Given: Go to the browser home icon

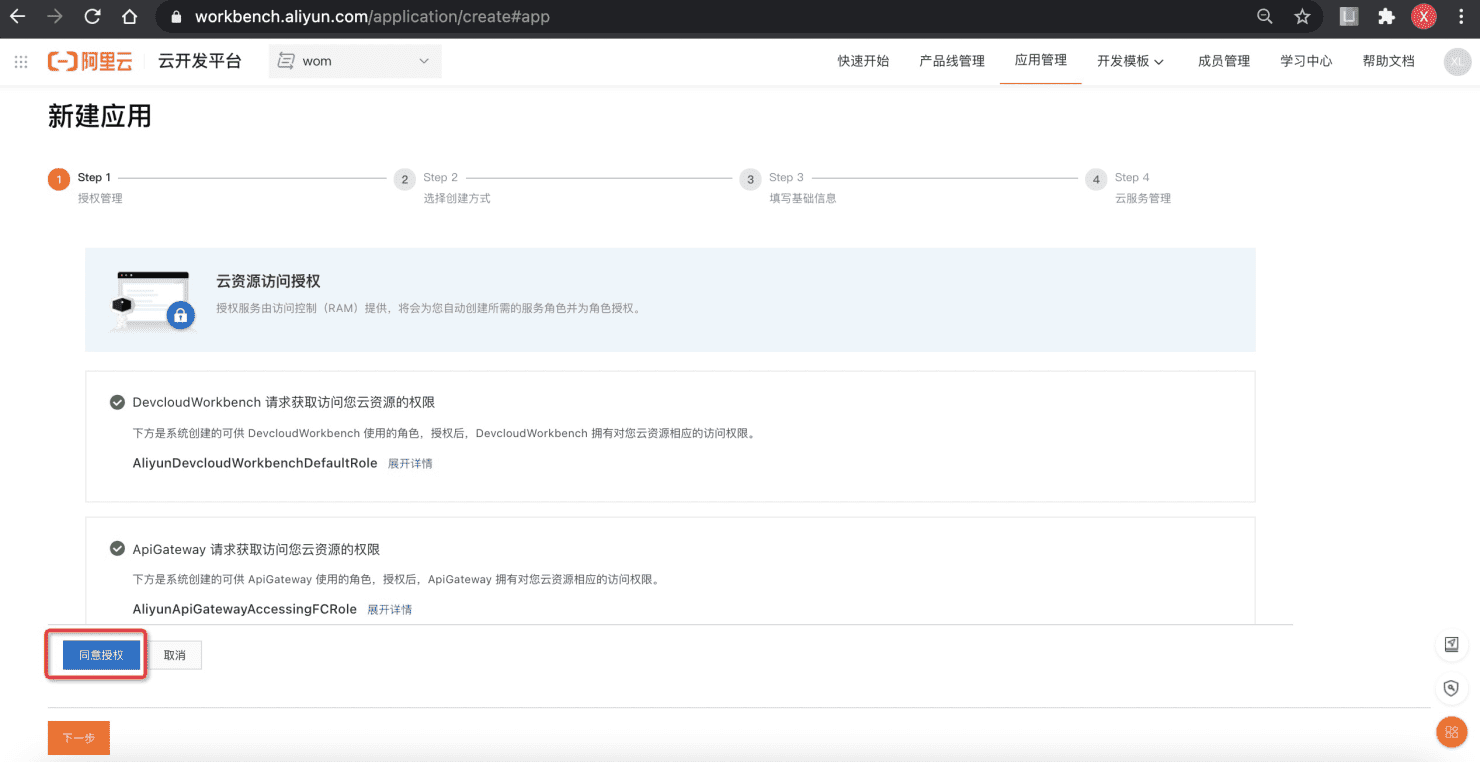Looking at the screenshot, I should (x=129, y=16).
